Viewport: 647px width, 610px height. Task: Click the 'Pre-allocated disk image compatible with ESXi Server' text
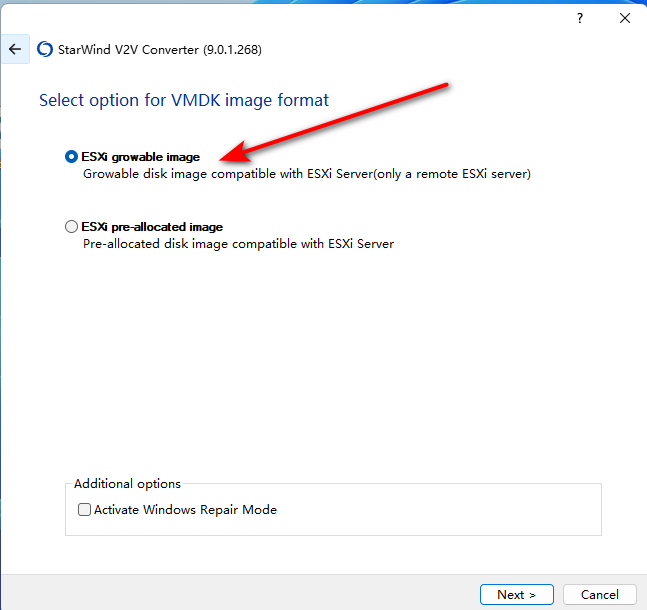(238, 244)
